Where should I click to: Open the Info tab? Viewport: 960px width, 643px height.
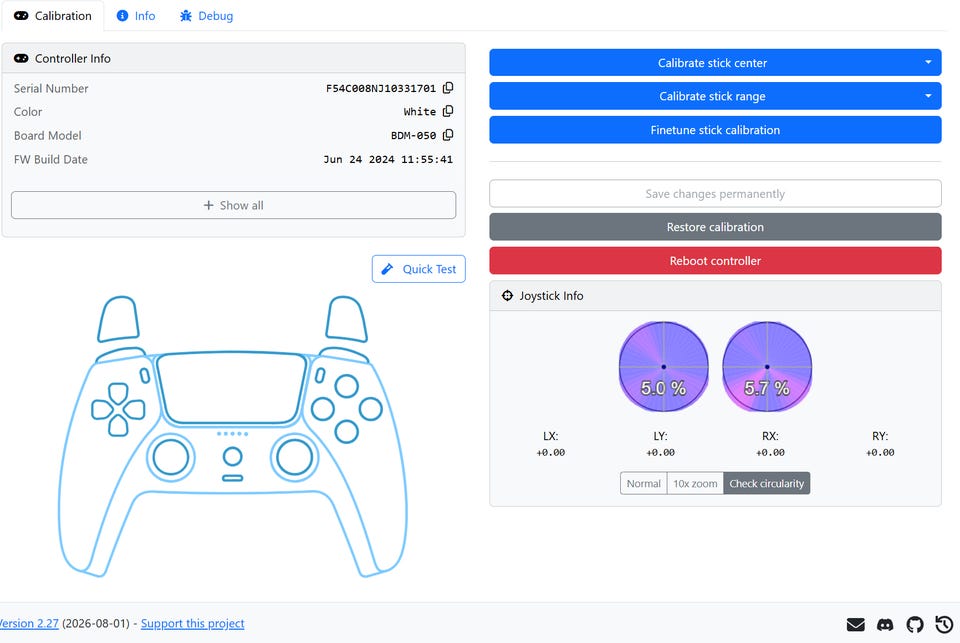(x=136, y=16)
